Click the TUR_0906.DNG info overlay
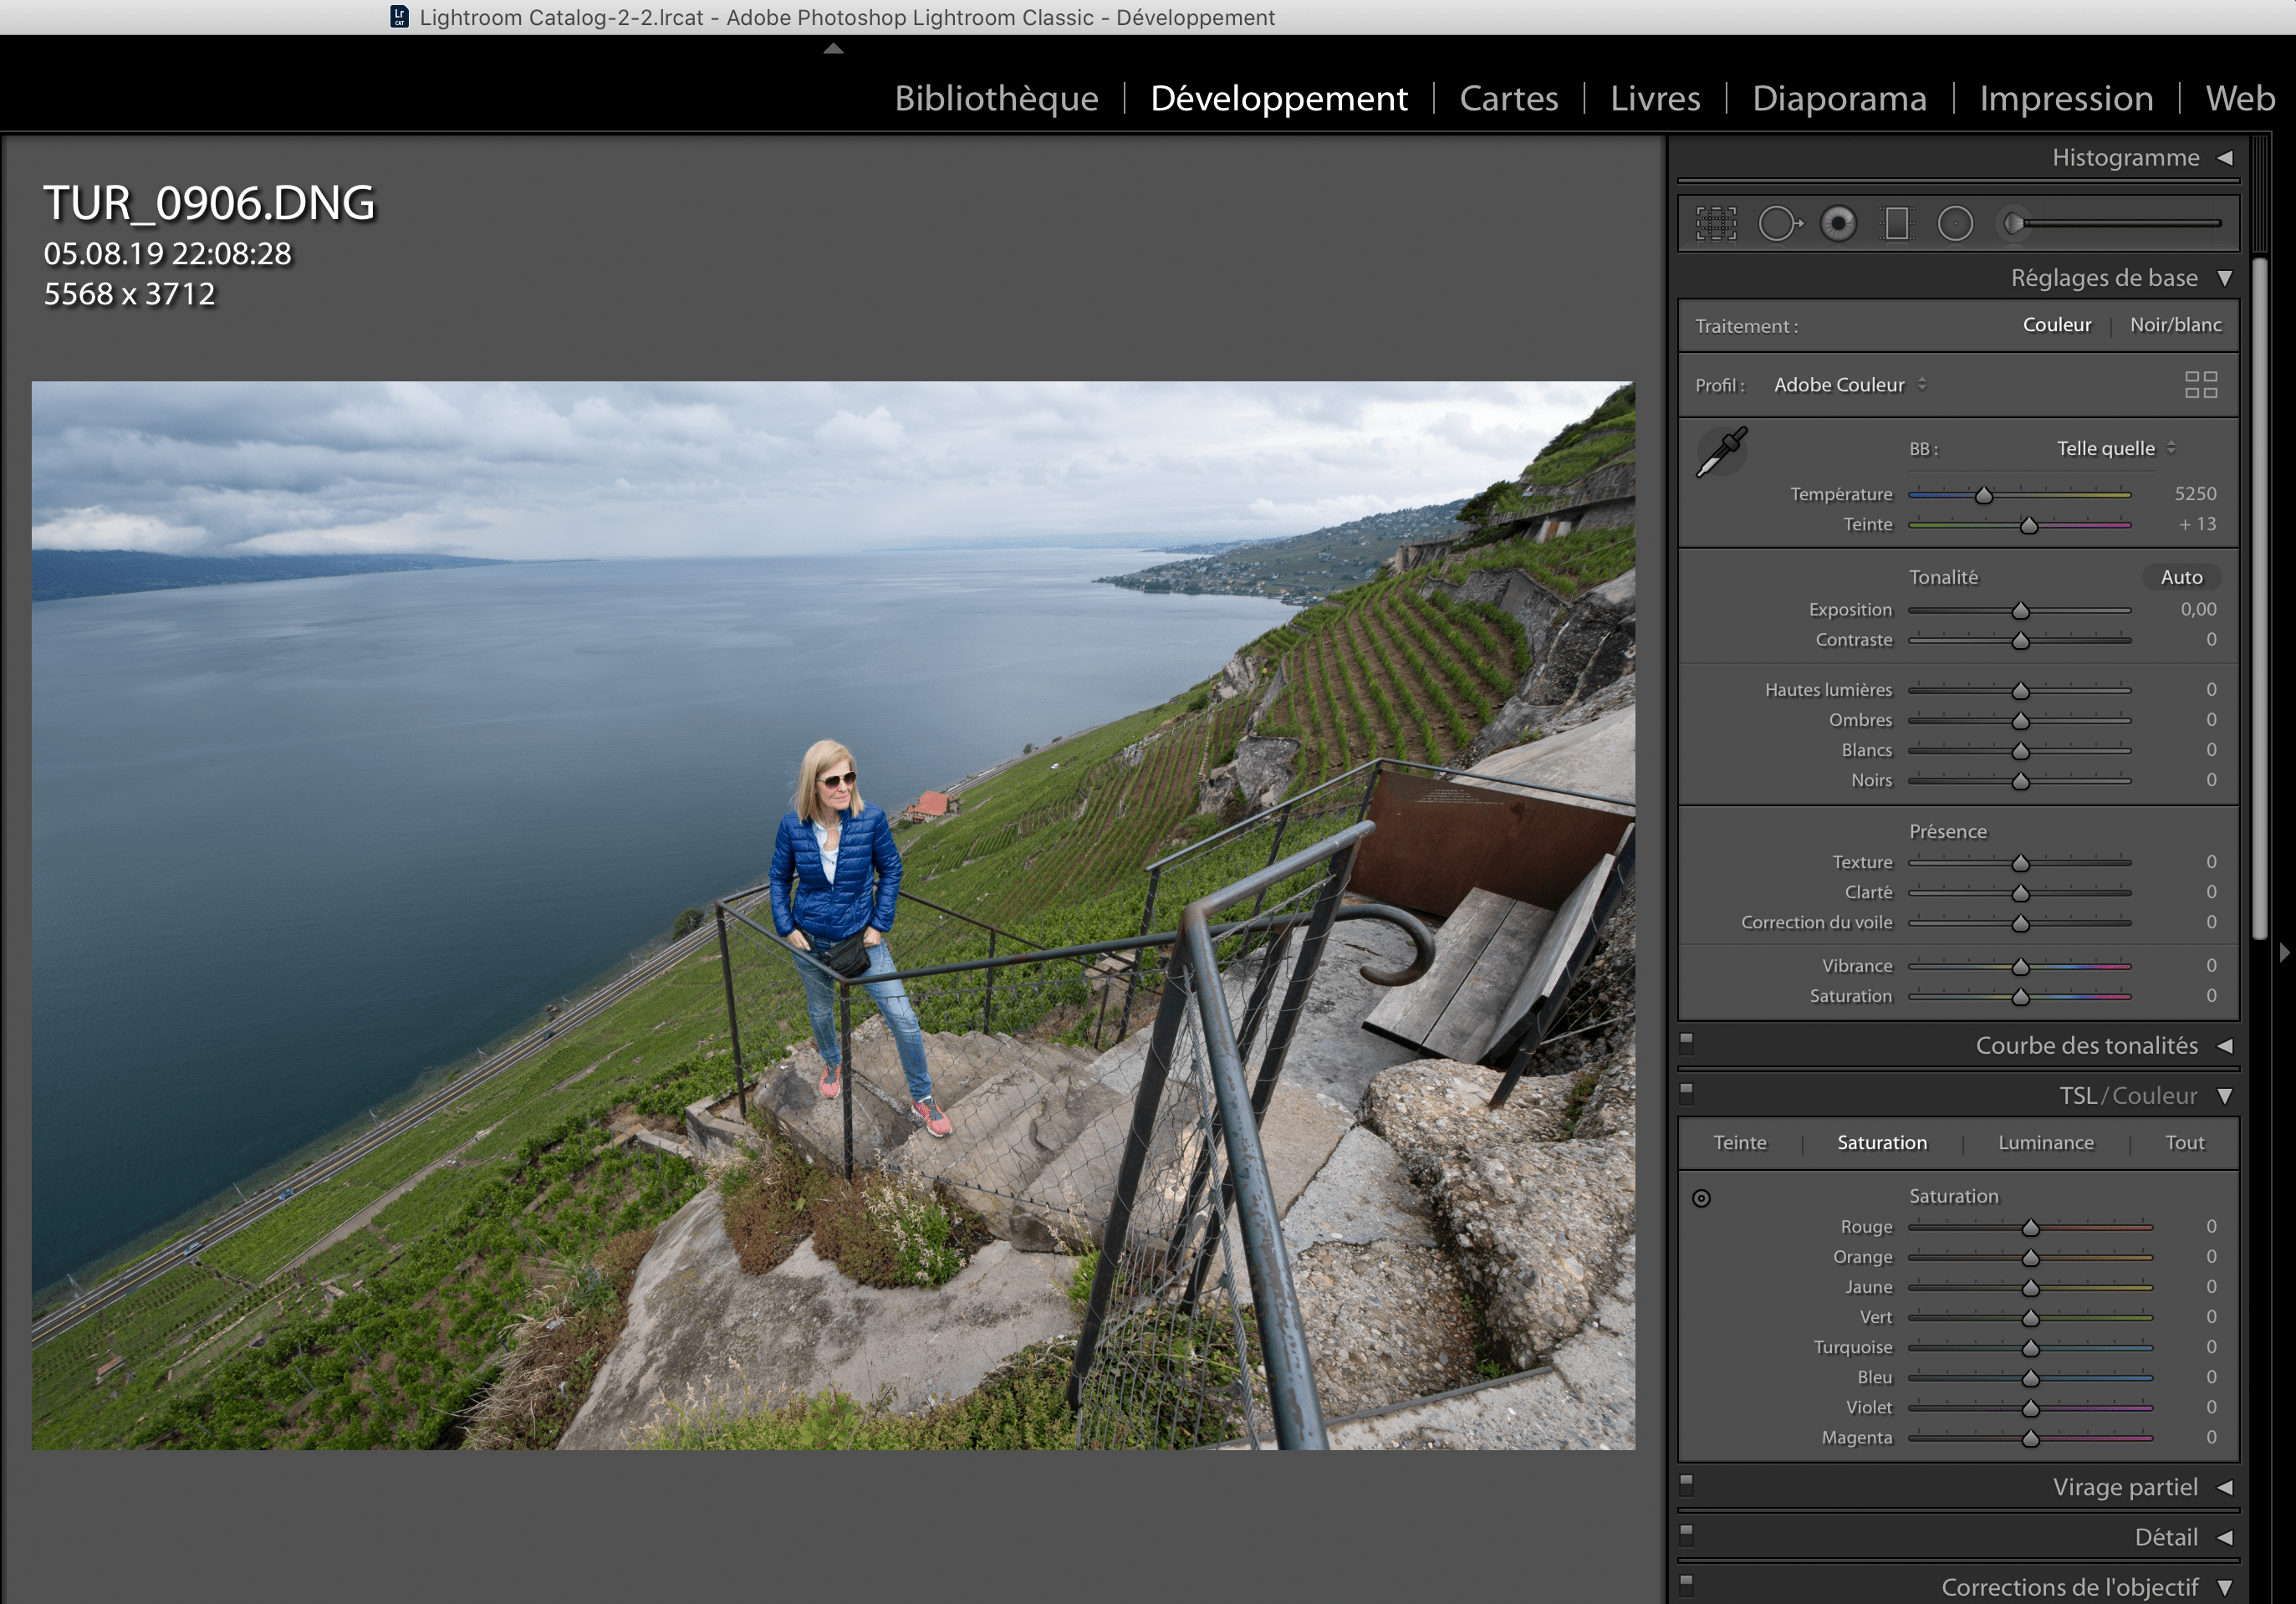This screenshot has width=2296, height=1604. (x=209, y=246)
